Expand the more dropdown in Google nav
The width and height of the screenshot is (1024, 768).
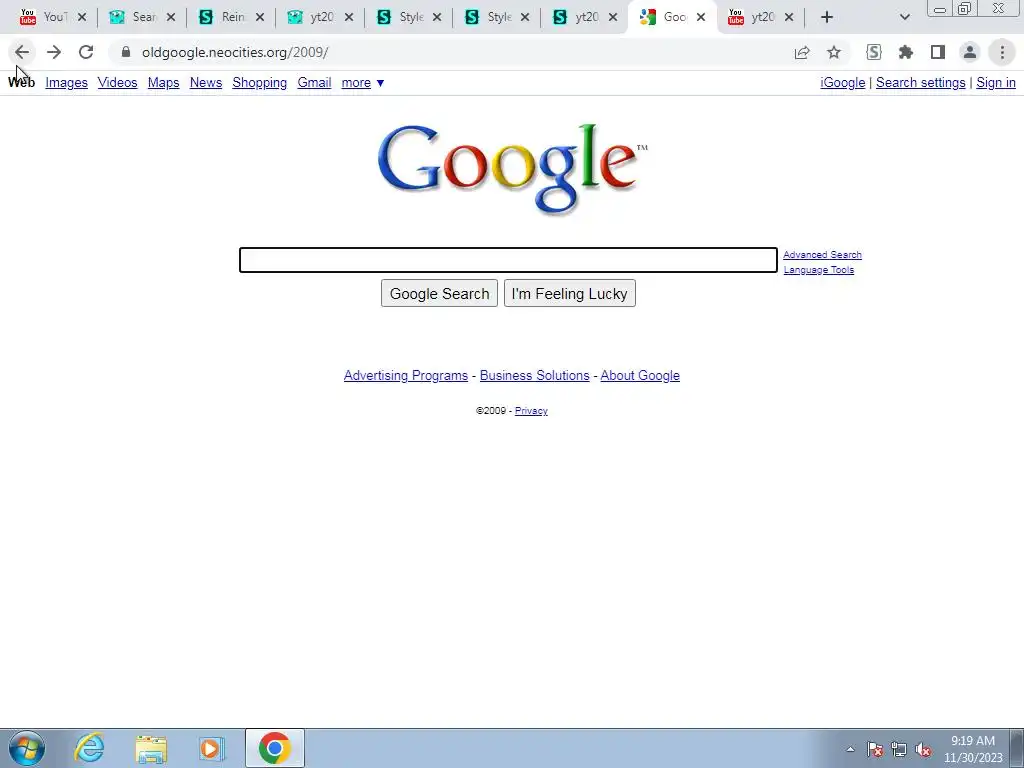click(x=363, y=83)
